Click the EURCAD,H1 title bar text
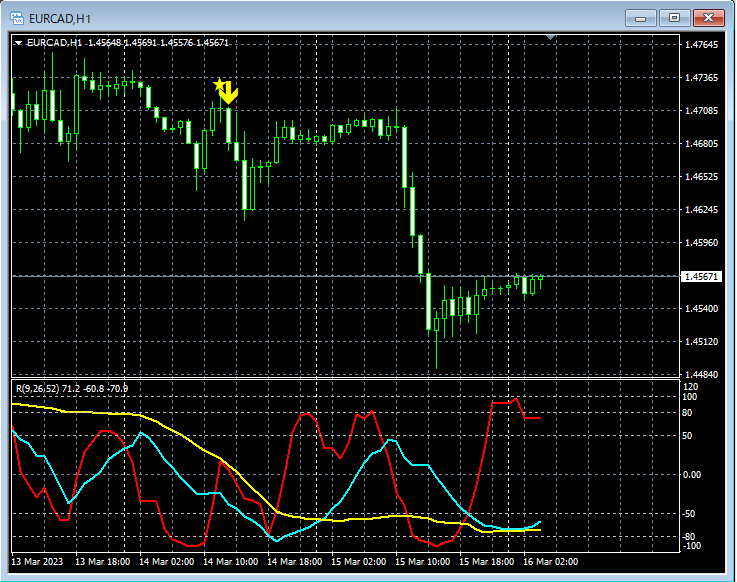 61,17
